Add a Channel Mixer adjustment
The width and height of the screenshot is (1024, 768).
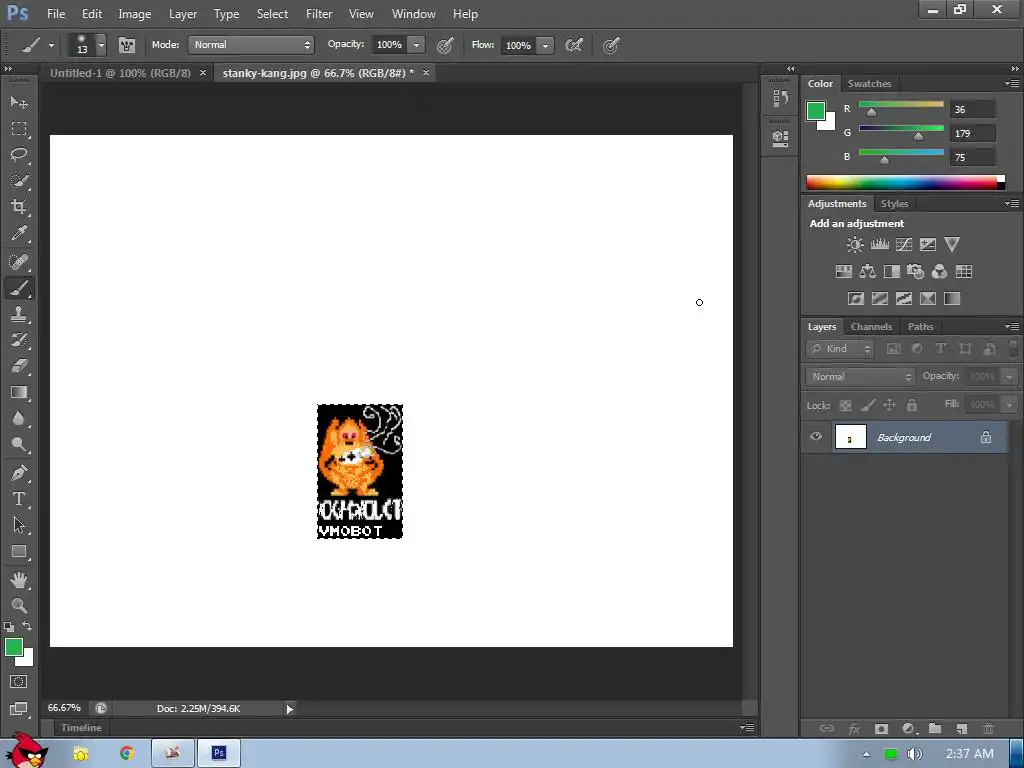939,272
